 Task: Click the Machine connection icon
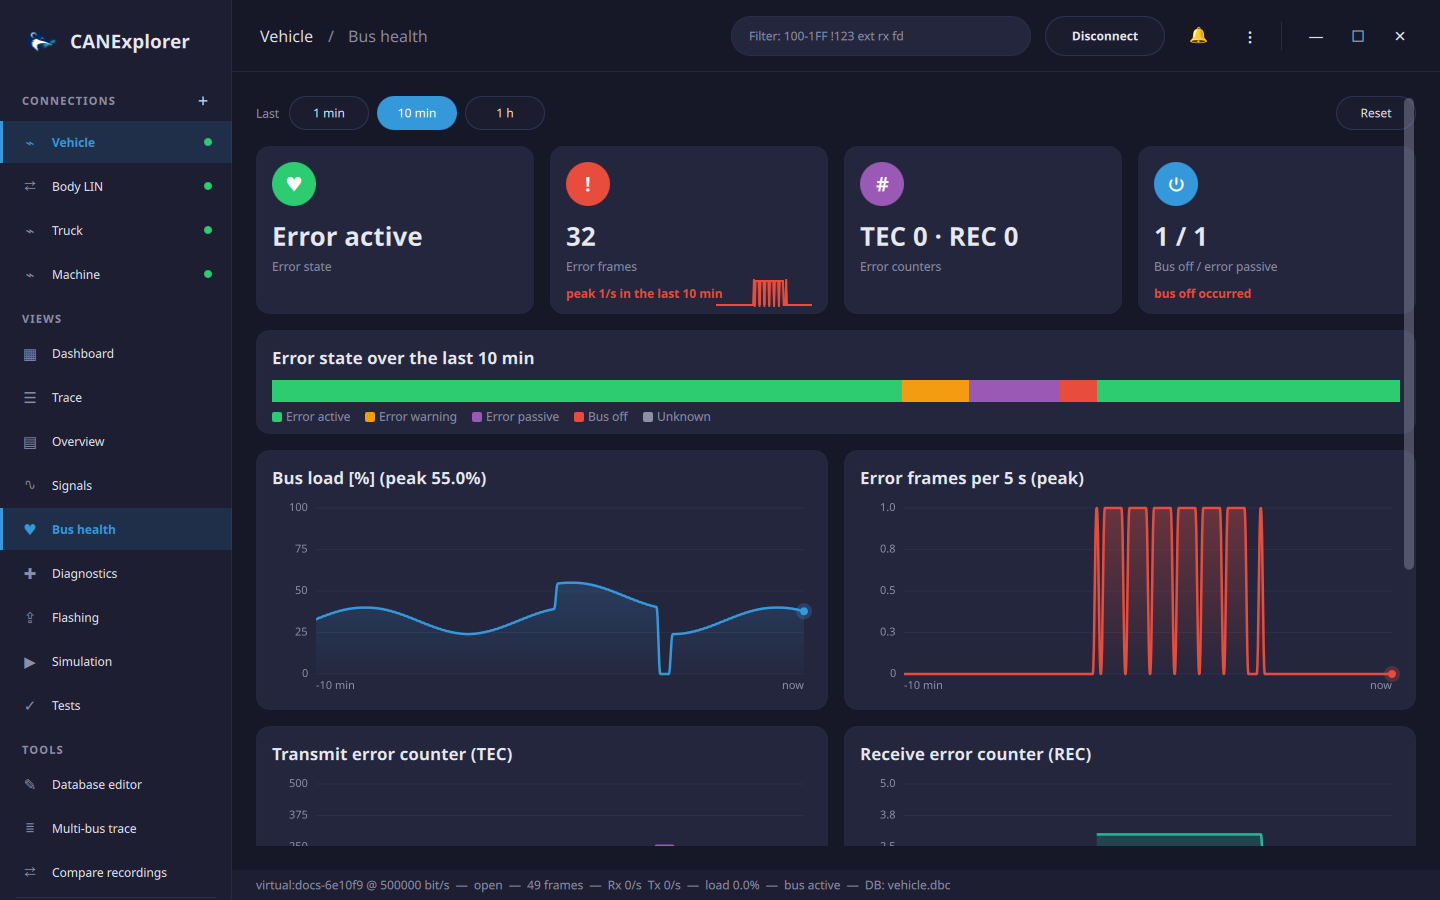pos(30,275)
